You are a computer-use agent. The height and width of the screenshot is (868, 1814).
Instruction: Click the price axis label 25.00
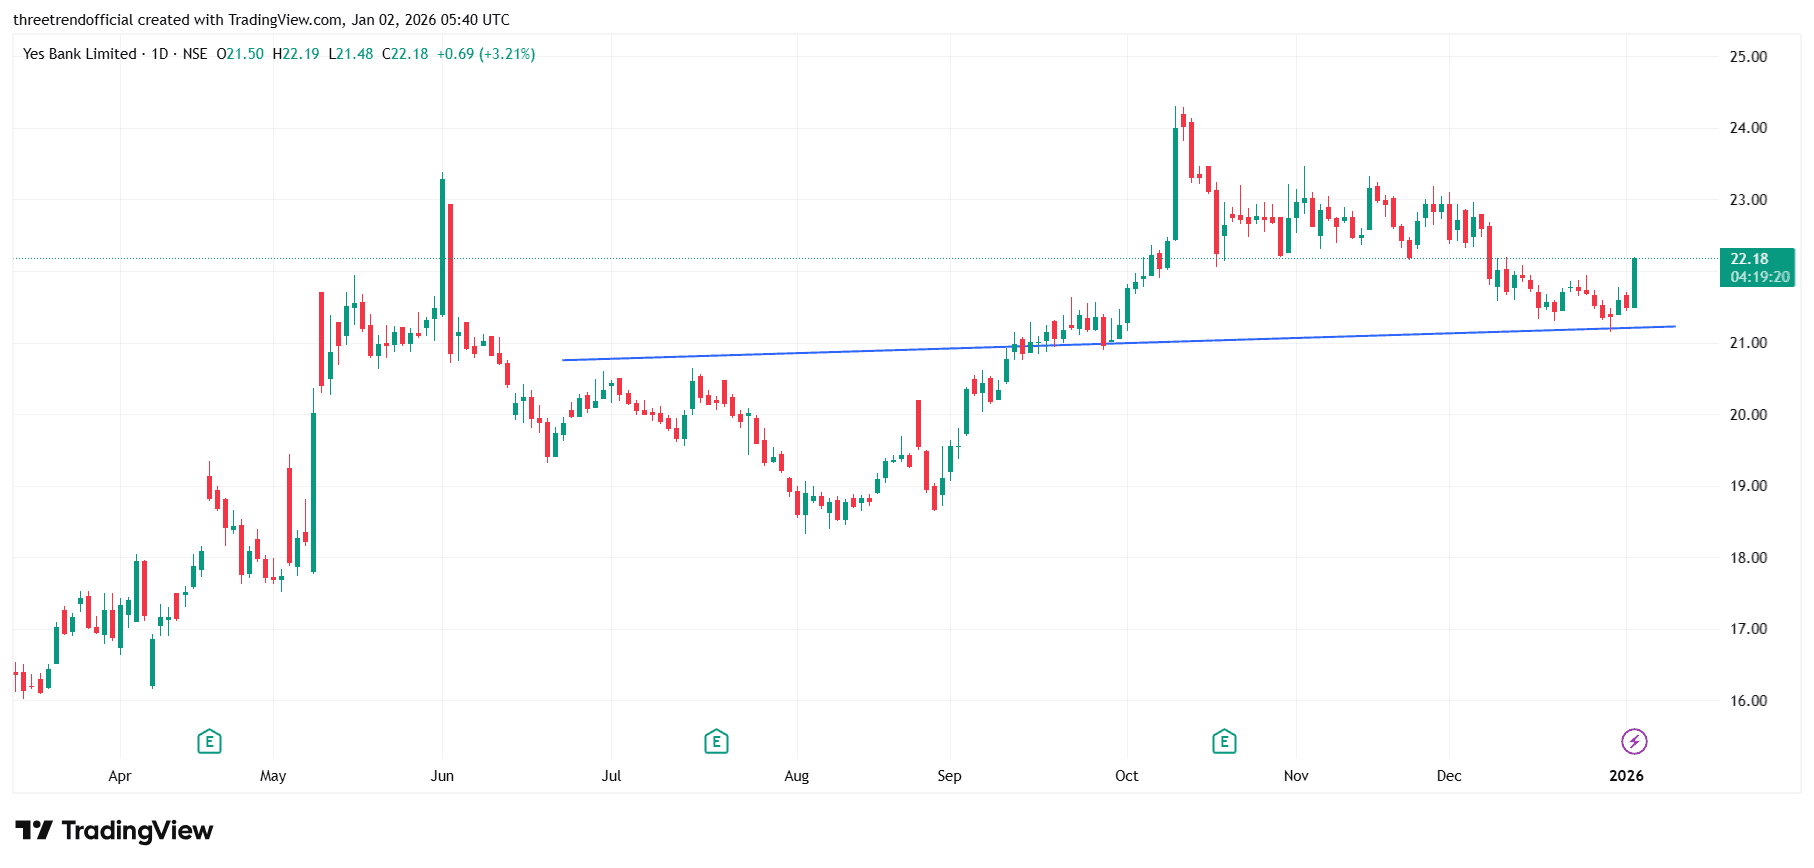1748,57
